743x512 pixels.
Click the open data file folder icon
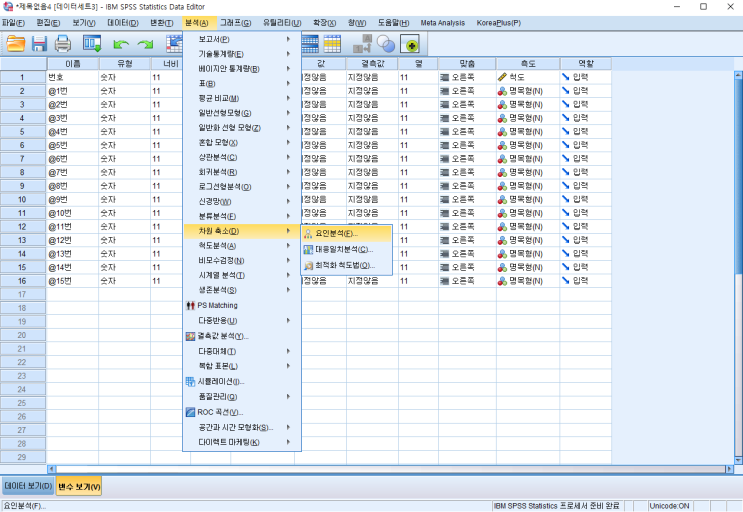pyautogui.click(x=16, y=44)
